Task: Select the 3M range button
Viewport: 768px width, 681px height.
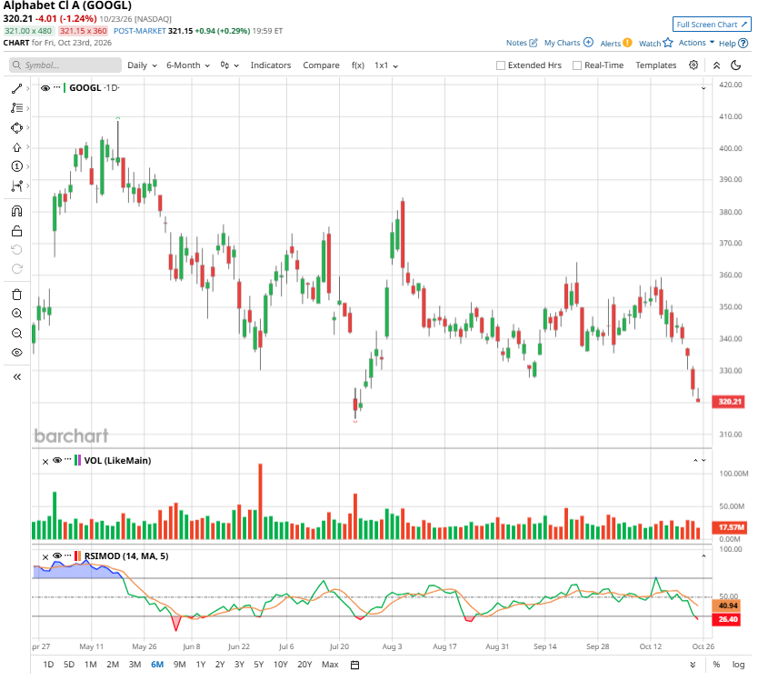Action: 135,665
